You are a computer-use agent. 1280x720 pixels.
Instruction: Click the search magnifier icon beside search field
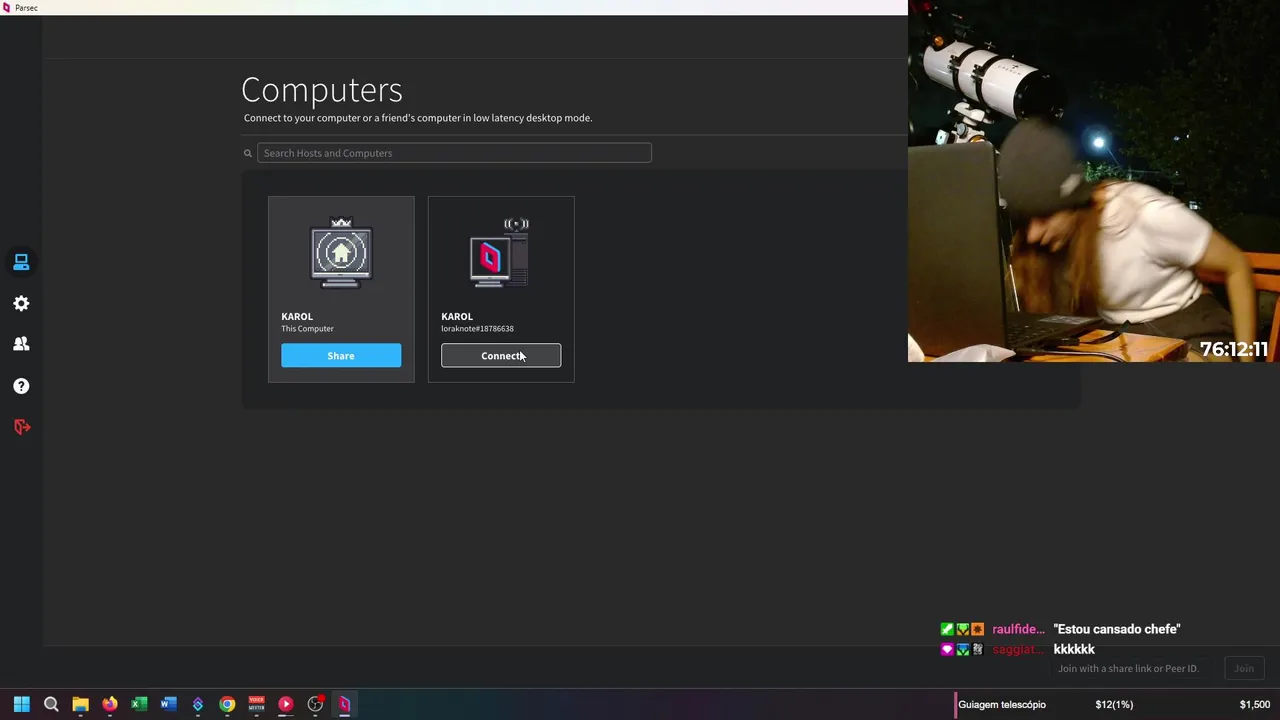coord(248,153)
